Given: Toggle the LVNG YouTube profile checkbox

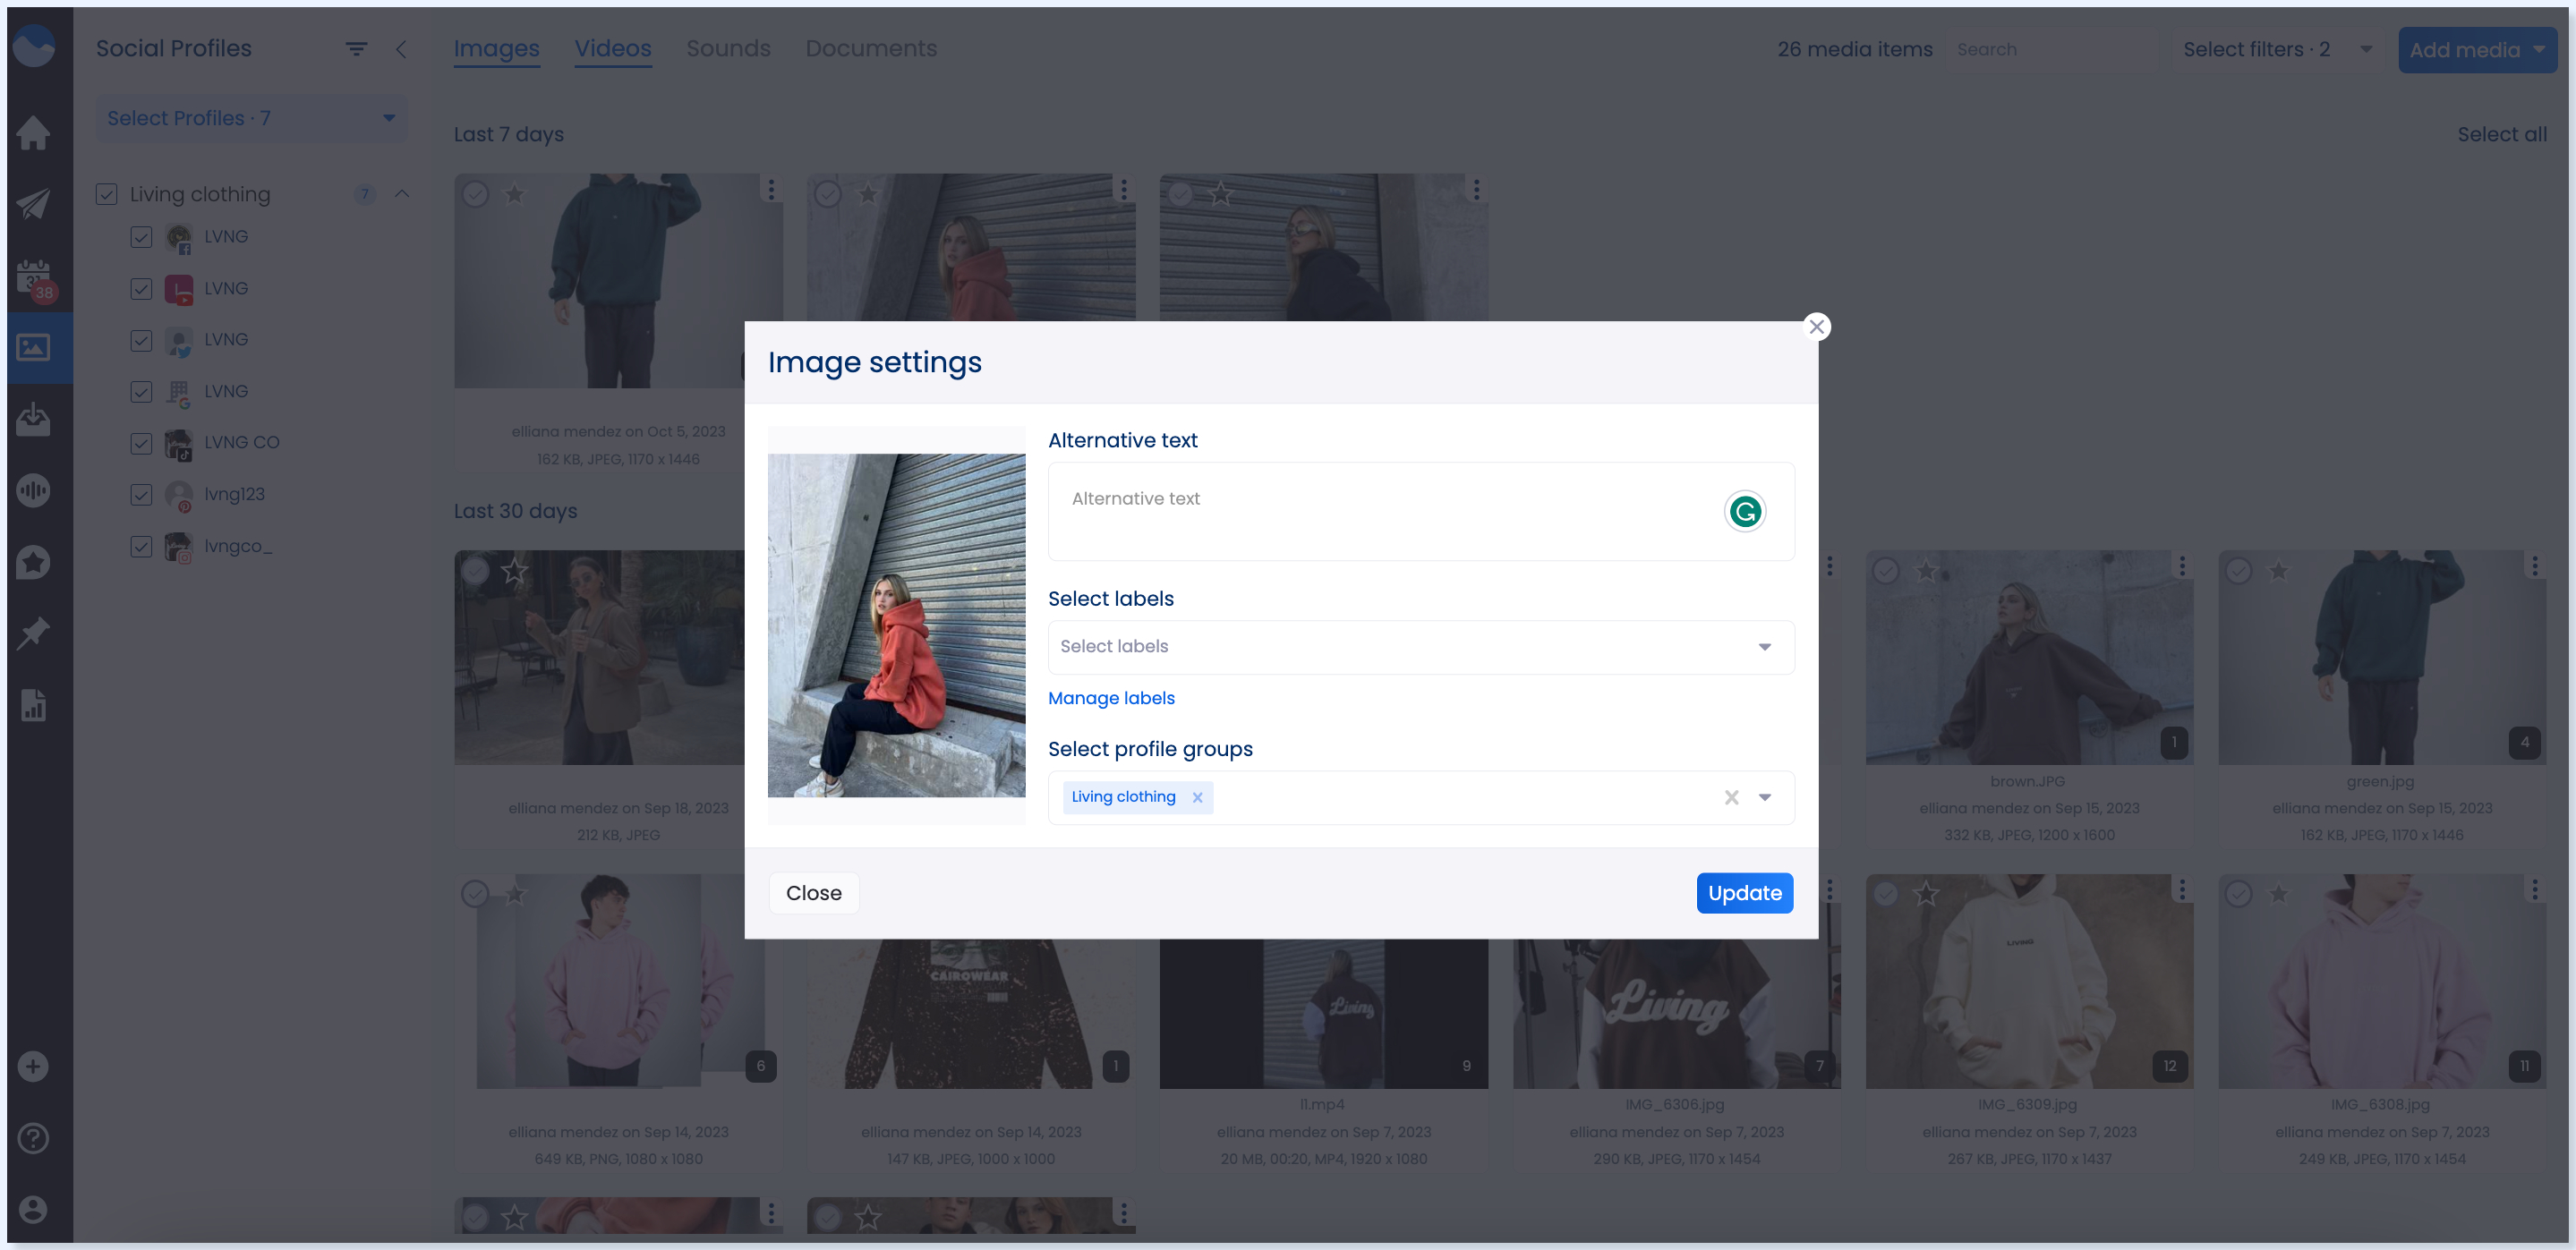Looking at the screenshot, I should (x=141, y=289).
